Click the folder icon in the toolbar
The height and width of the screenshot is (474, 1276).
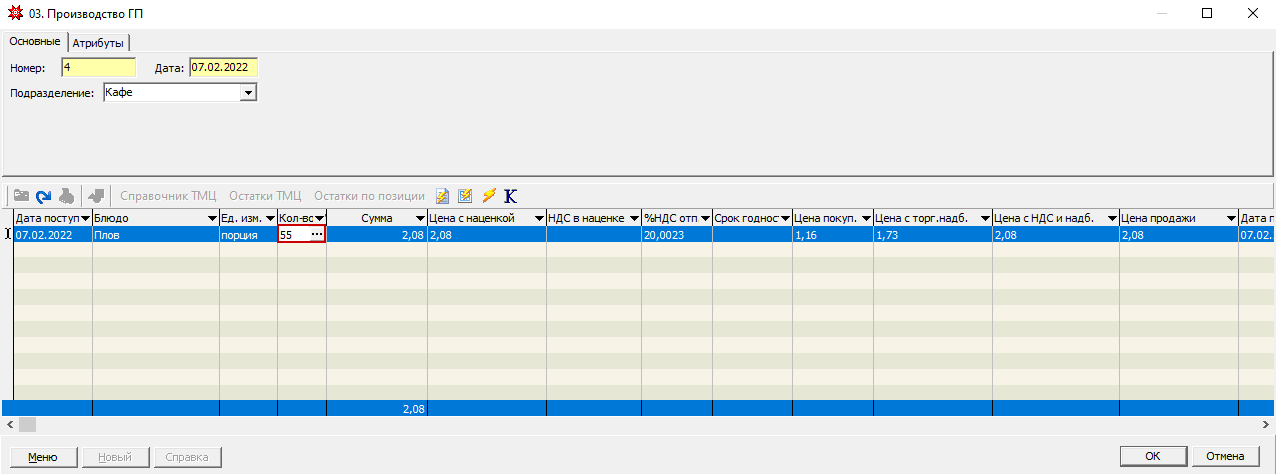pos(21,196)
